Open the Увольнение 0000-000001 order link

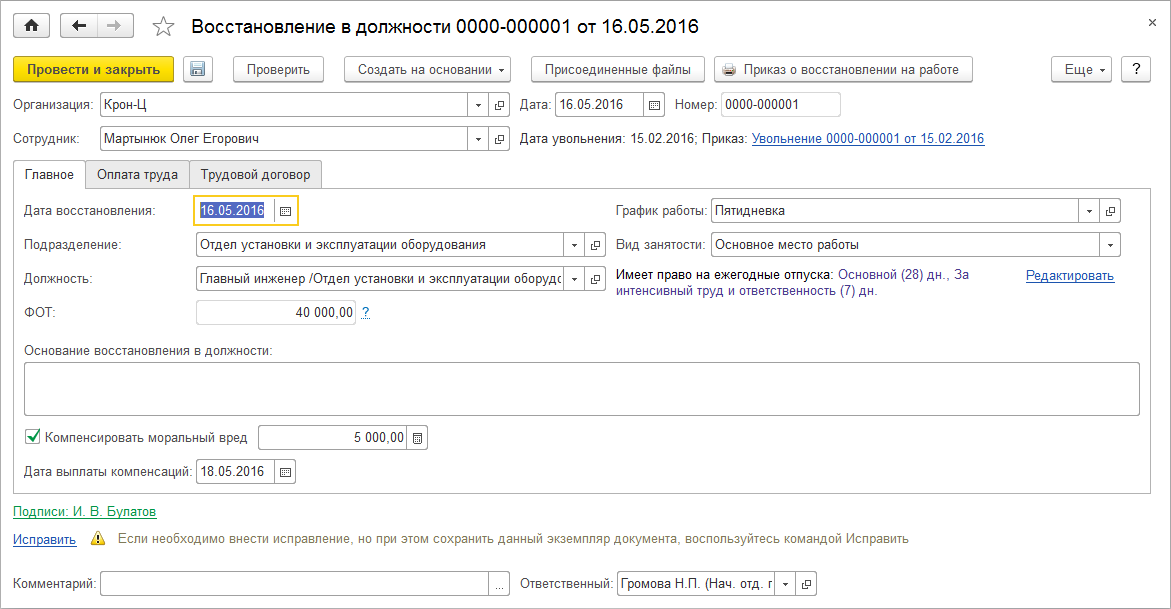(867, 139)
